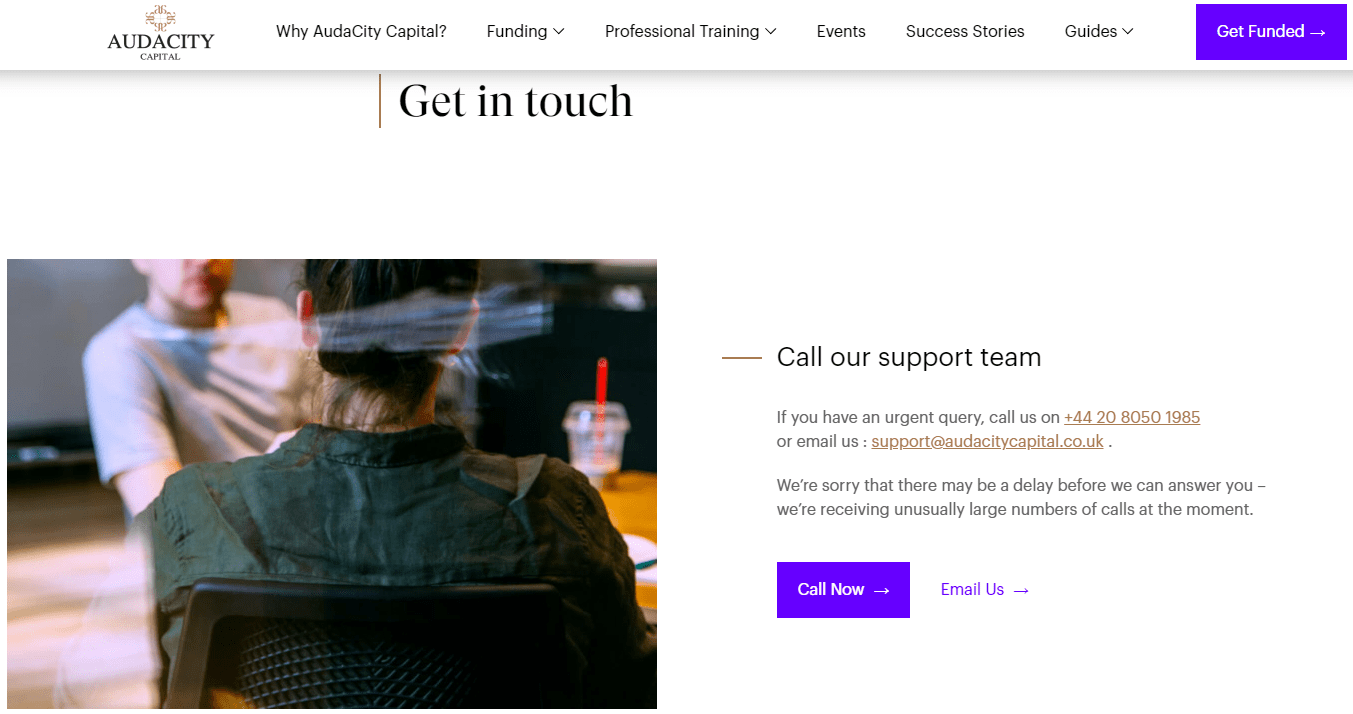Click the +44 20 8050 1985 phone link

coord(1132,417)
